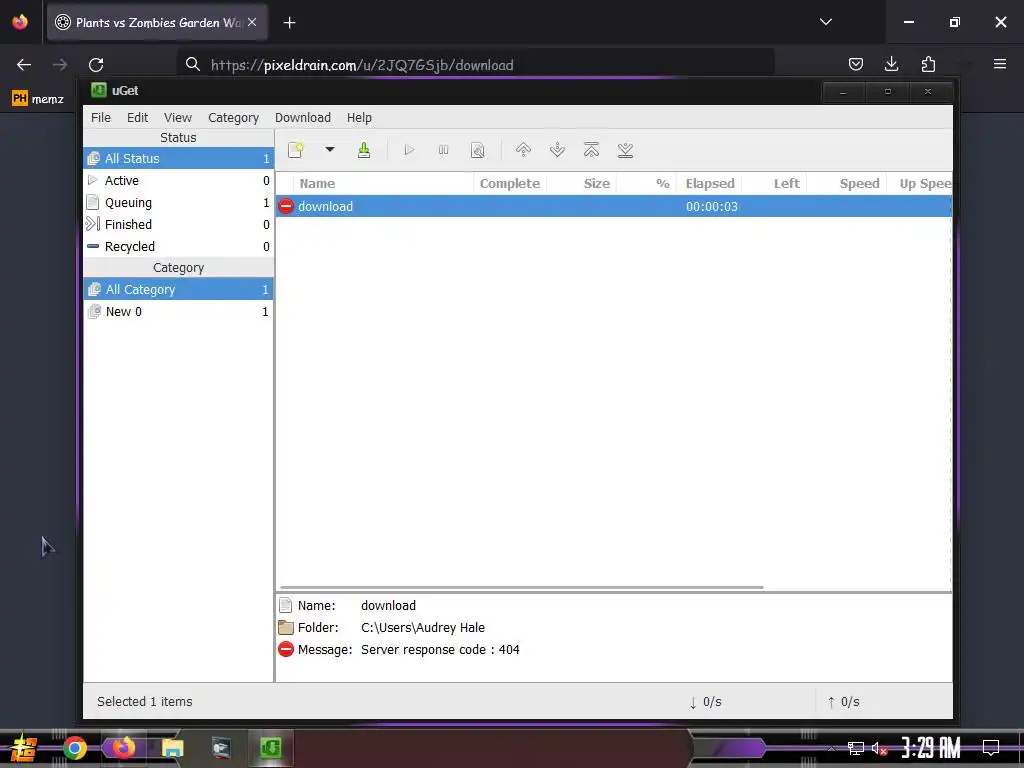The image size is (1024, 768).
Task: Click the Selected 1 items status text
Action: 145,701
